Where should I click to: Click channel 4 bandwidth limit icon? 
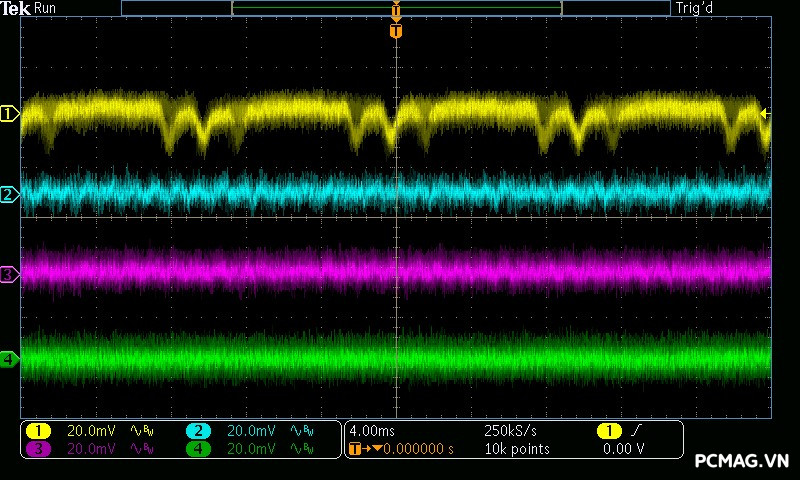301,449
